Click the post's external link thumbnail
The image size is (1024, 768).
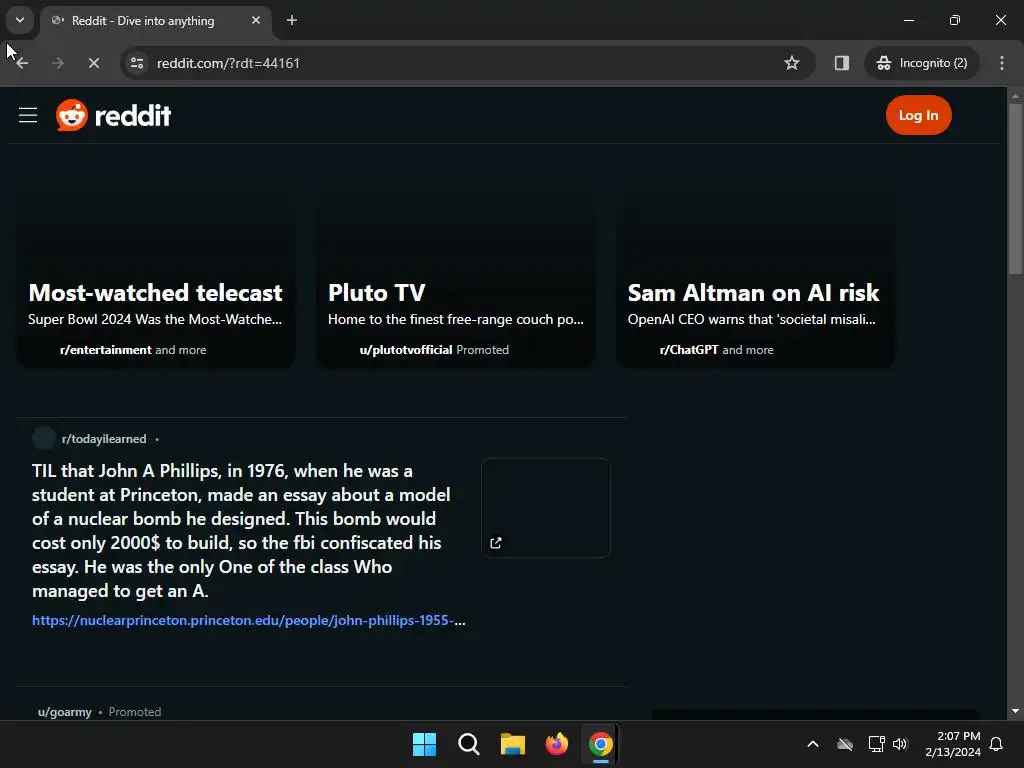(546, 508)
